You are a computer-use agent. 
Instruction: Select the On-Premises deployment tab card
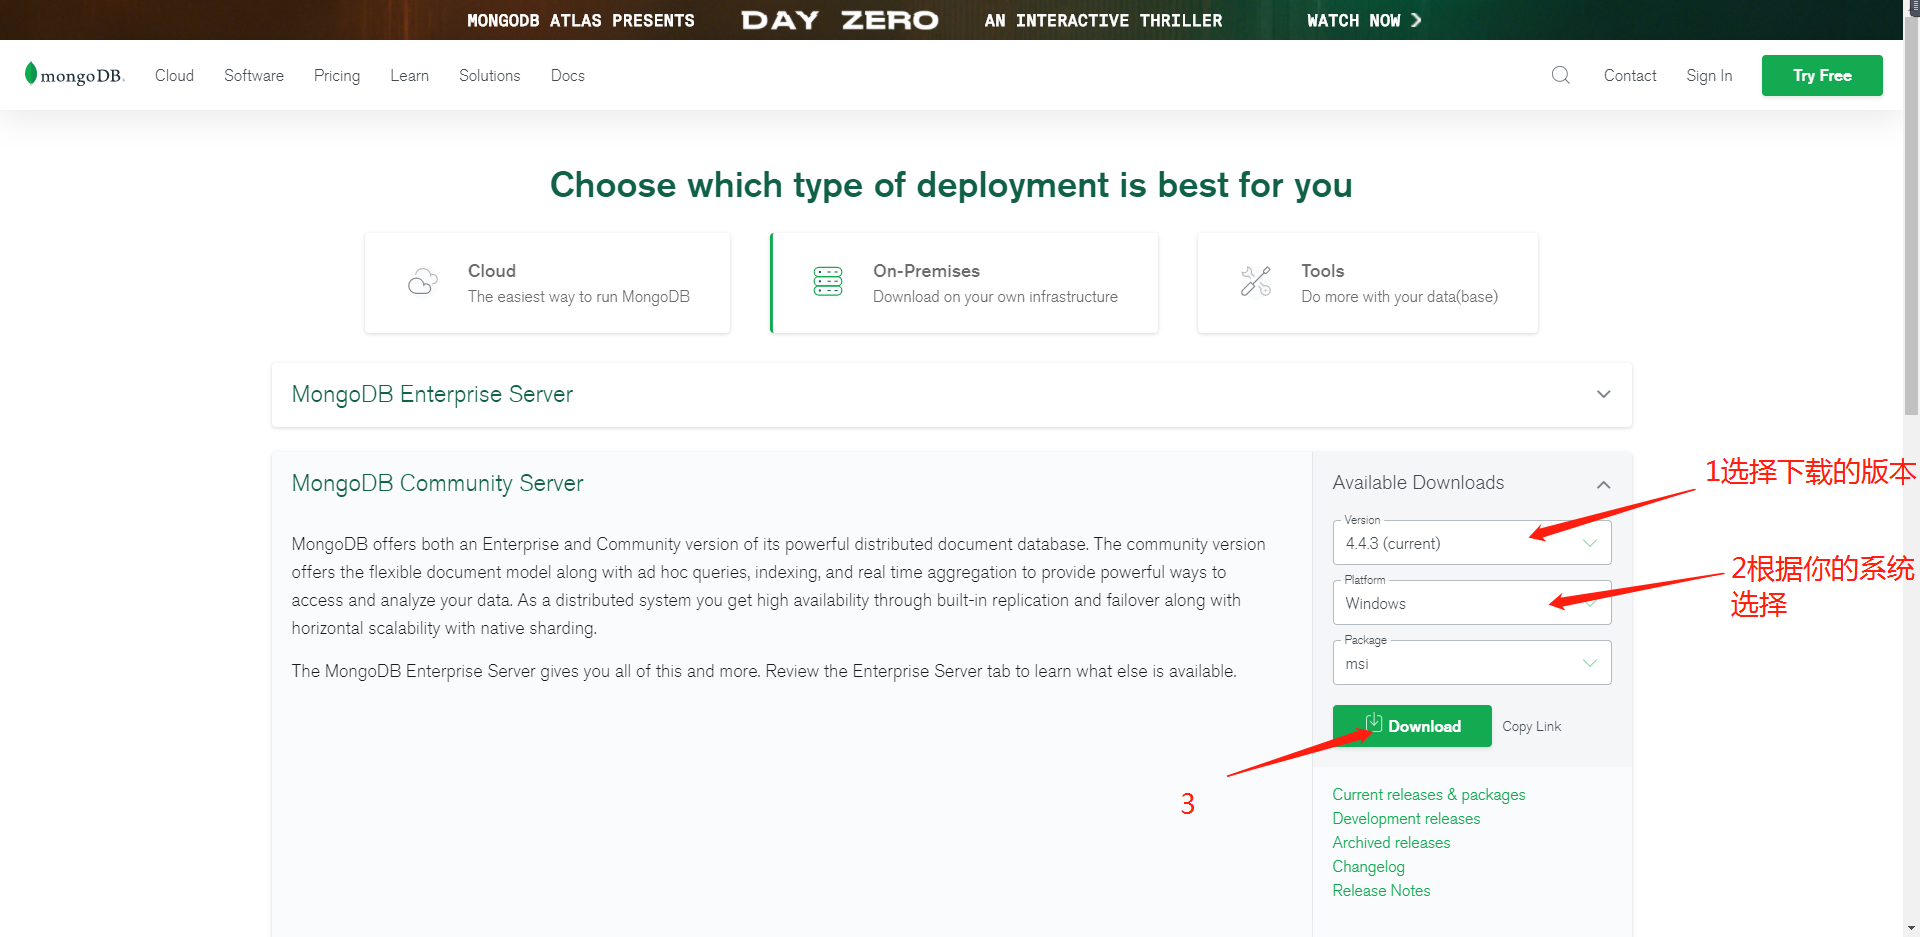(964, 283)
